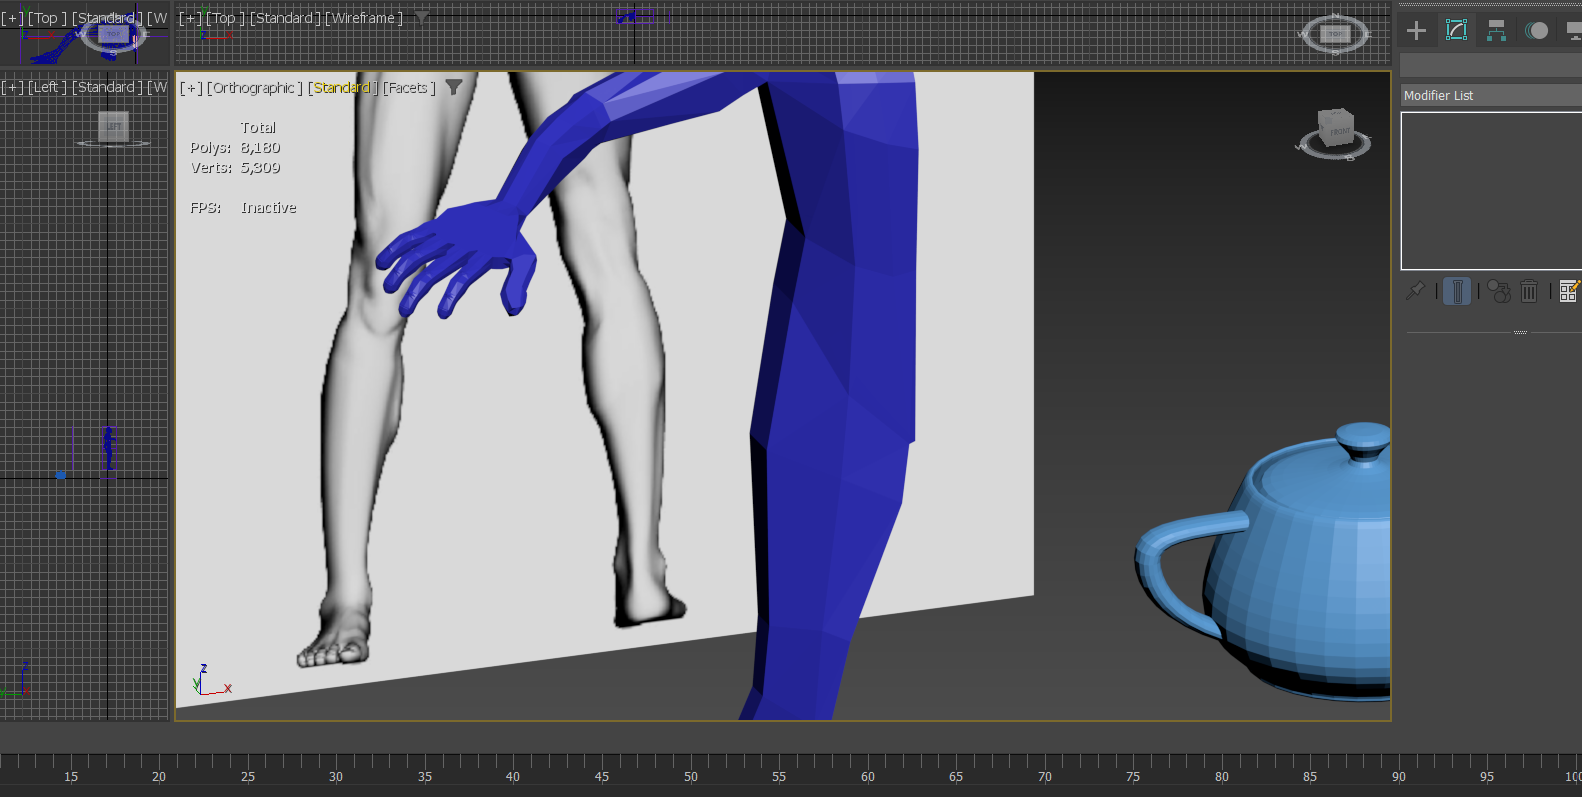Open the Create tab in command panel

(x=1416, y=30)
